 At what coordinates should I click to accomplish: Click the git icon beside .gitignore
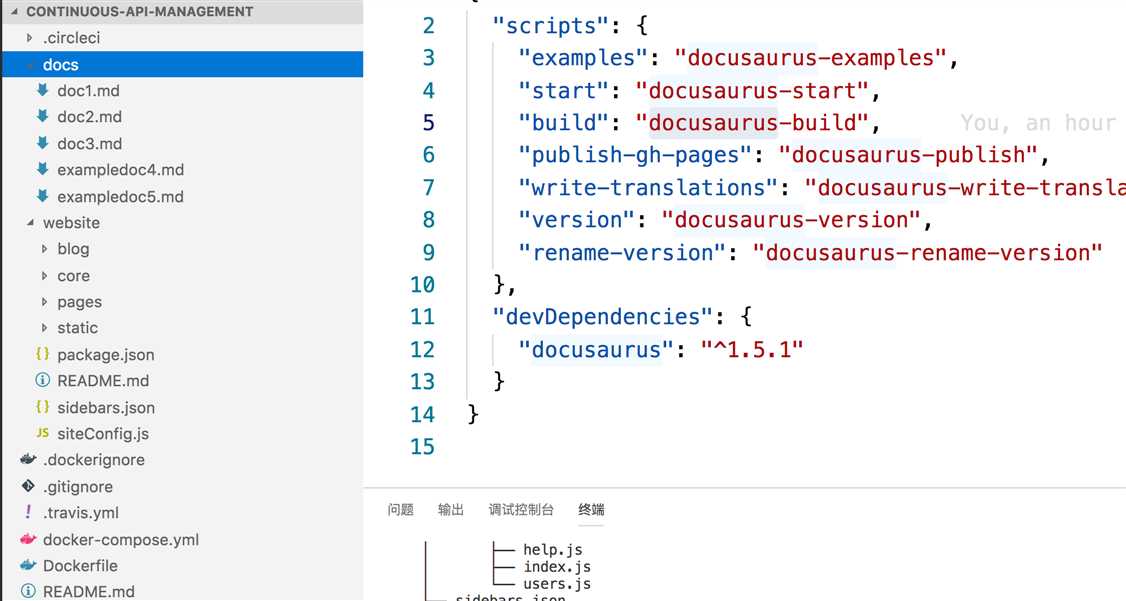coord(28,486)
